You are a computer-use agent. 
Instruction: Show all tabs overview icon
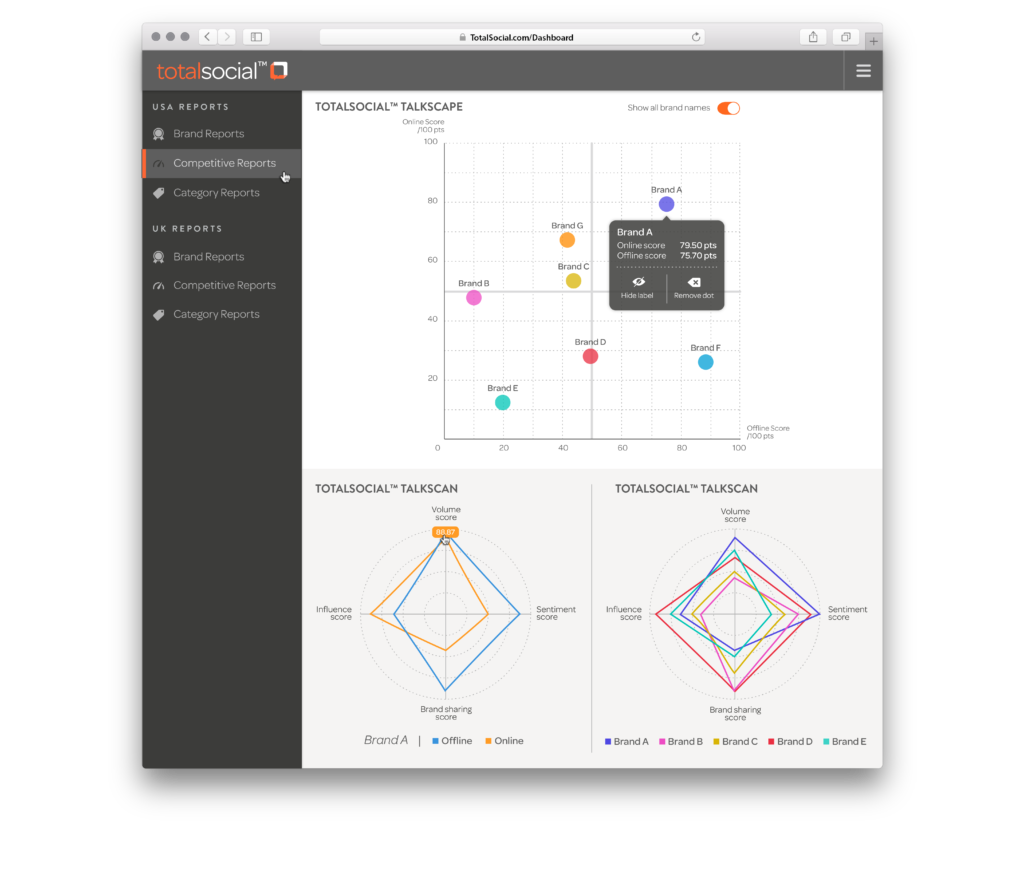click(x=846, y=37)
